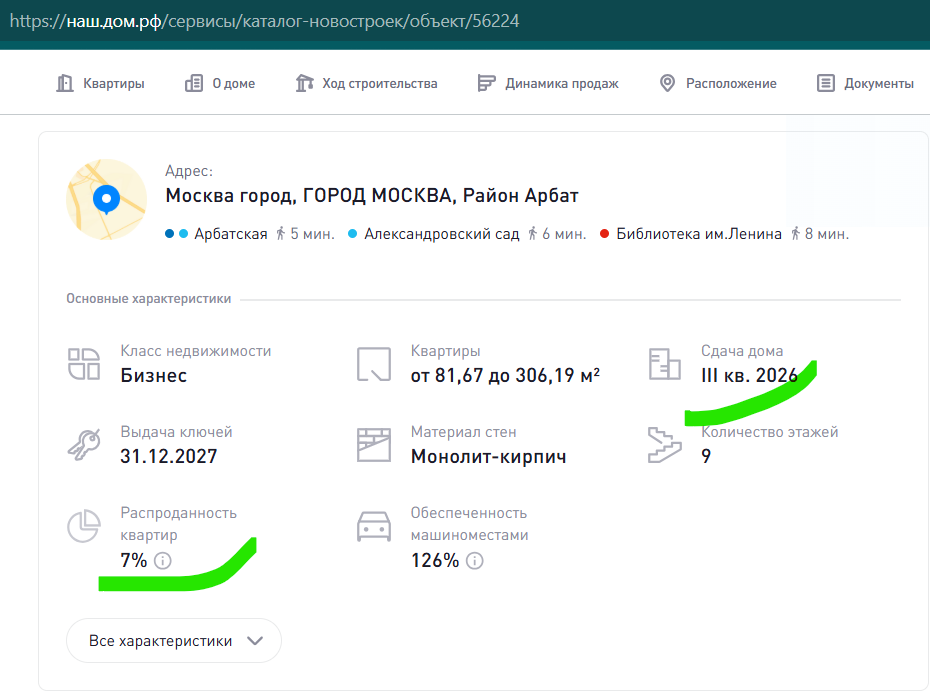Click the date III кв. 2026
Screen dimensions: 930x695
pyautogui.click(x=749, y=375)
